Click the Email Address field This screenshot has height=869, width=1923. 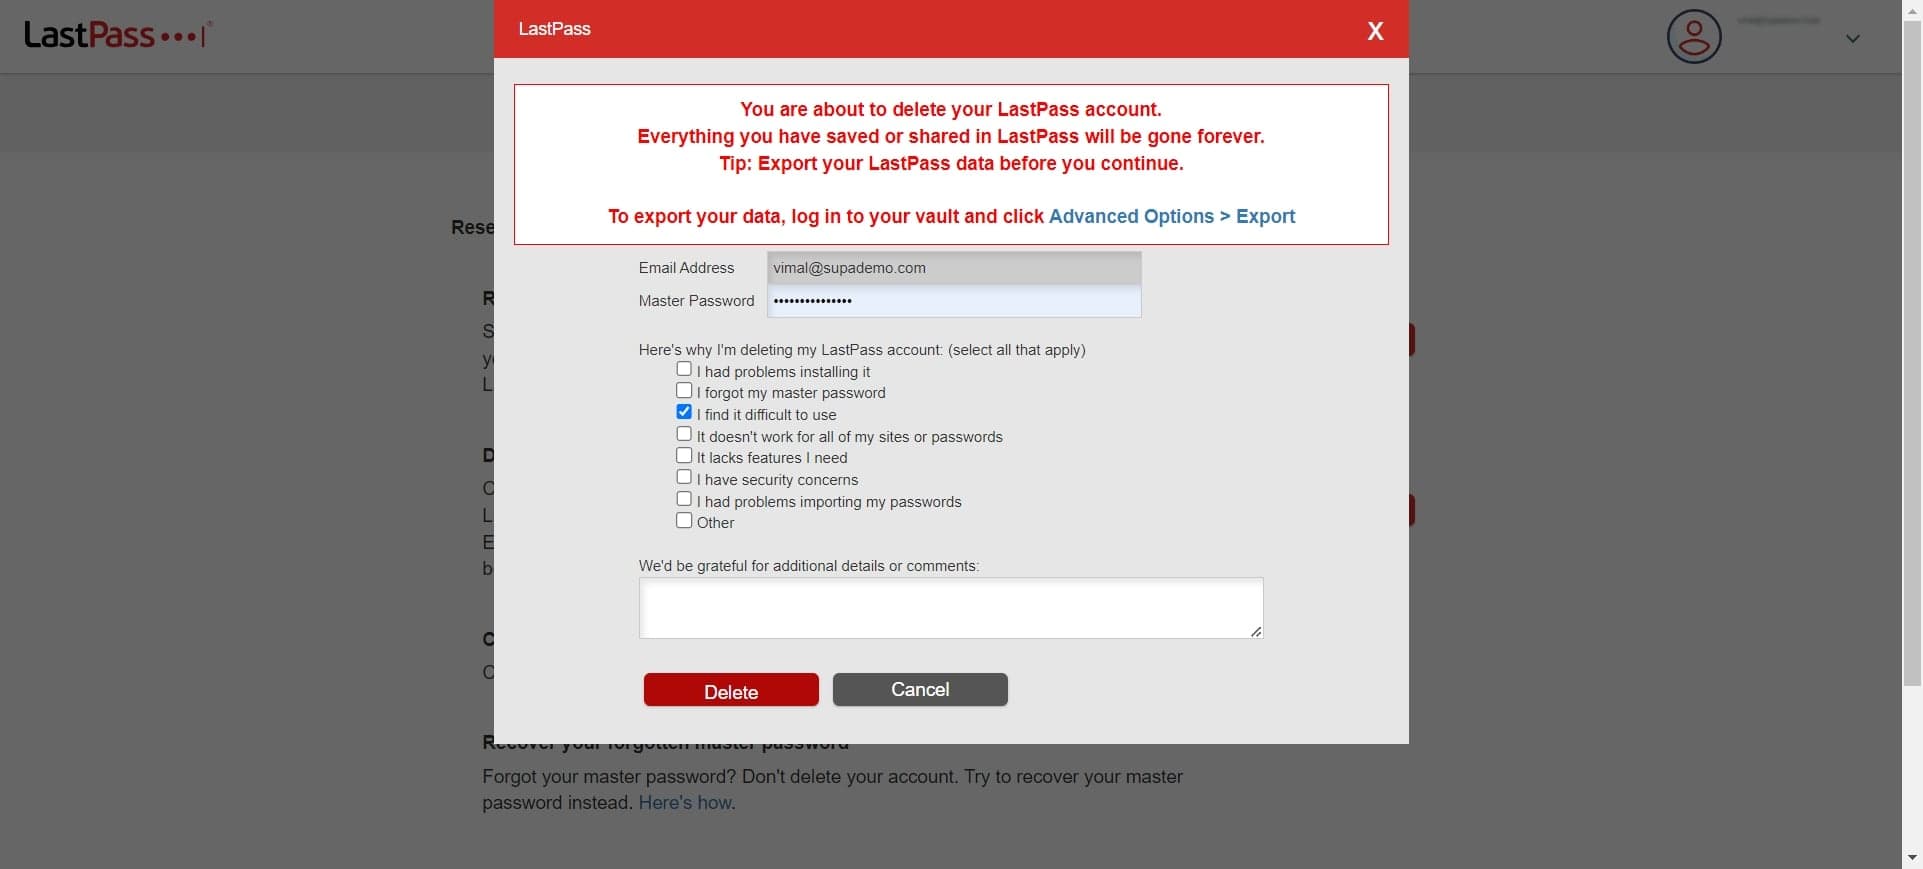pyautogui.click(x=953, y=268)
